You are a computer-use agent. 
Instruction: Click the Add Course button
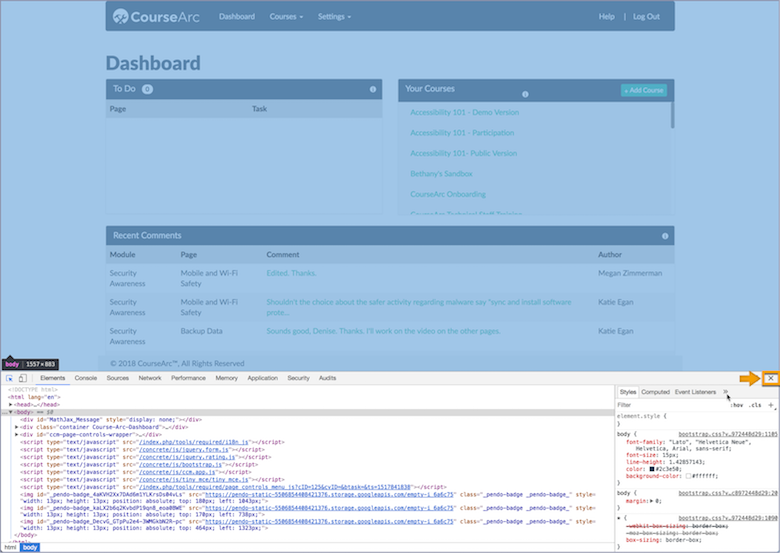[x=644, y=90]
